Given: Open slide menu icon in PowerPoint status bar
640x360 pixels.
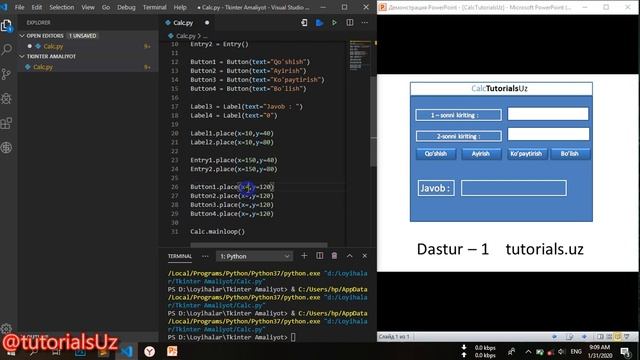Looking at the screenshot, I should pos(569,337).
